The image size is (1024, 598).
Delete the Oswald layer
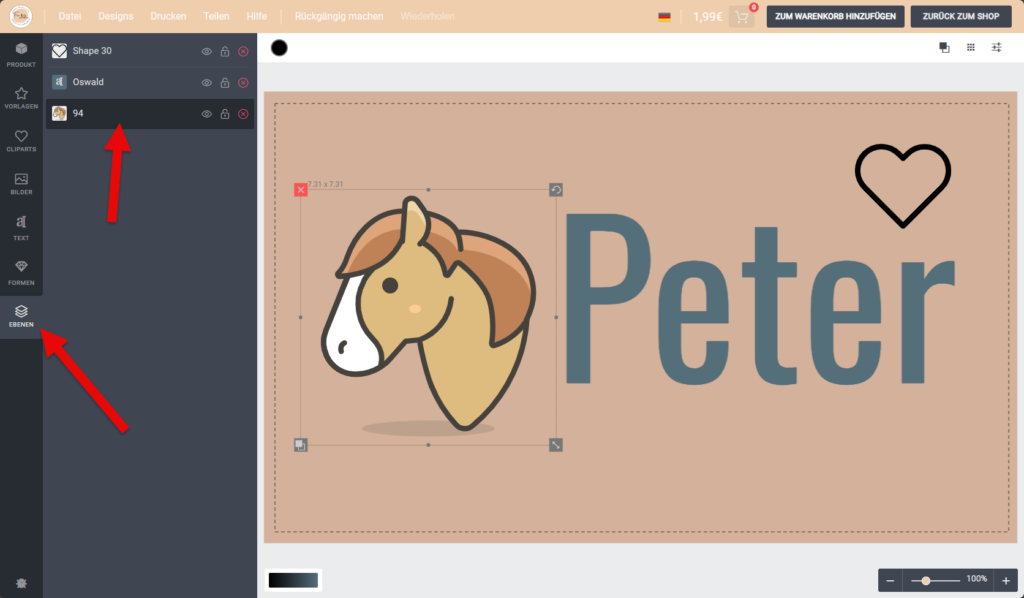(x=243, y=83)
